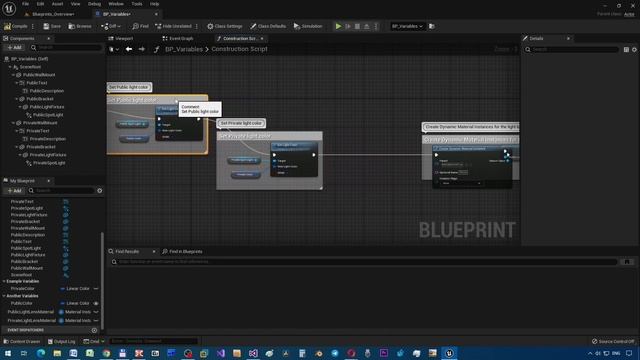Open the Edit menu

(40, 4)
